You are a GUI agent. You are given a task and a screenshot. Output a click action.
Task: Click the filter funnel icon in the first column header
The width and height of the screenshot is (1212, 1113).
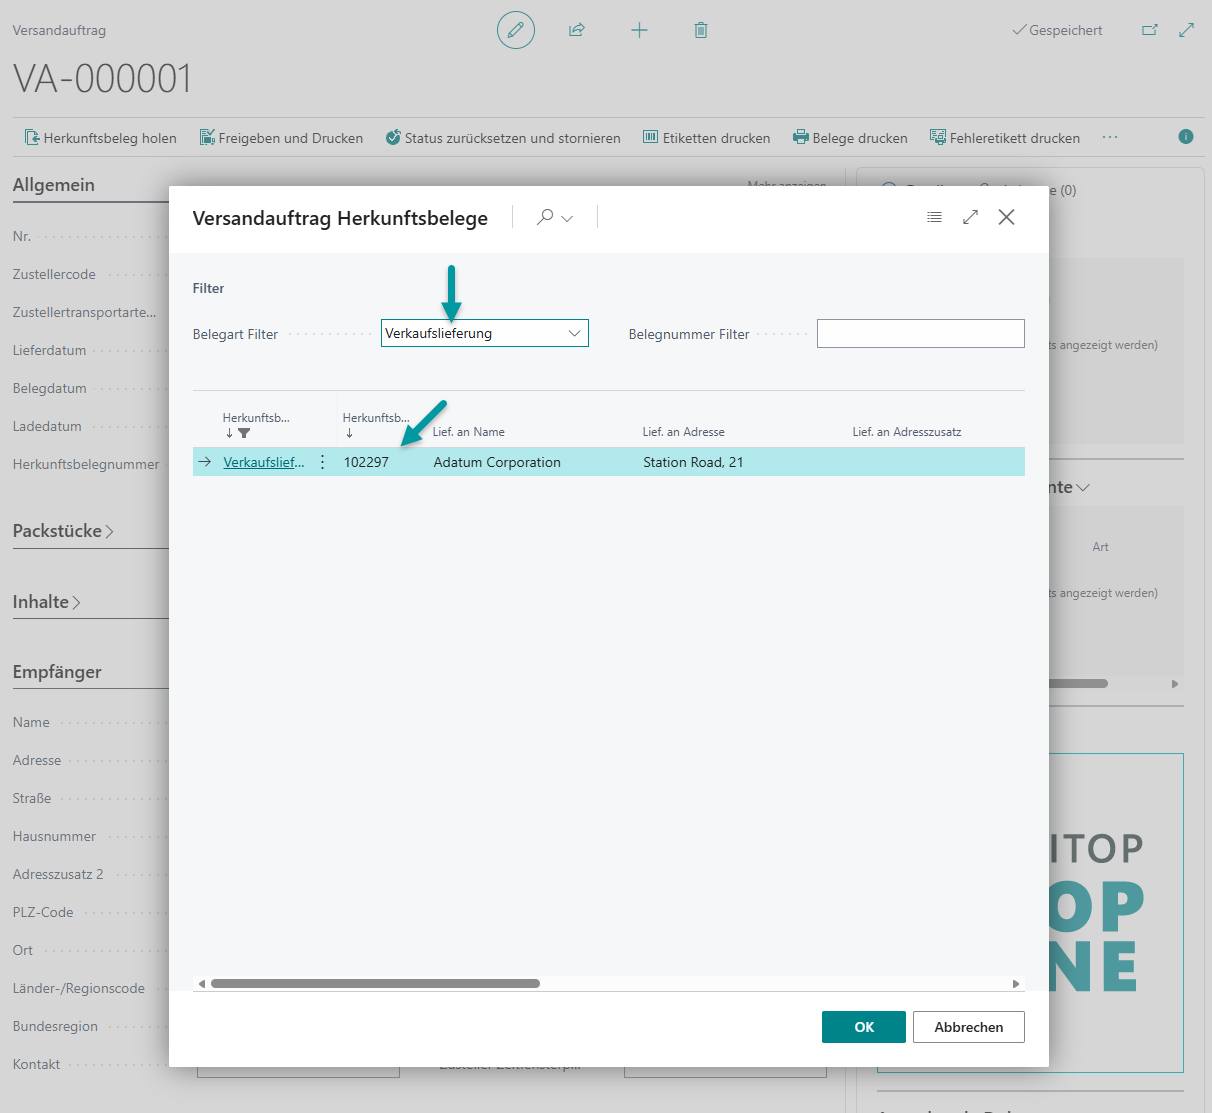pos(244,433)
